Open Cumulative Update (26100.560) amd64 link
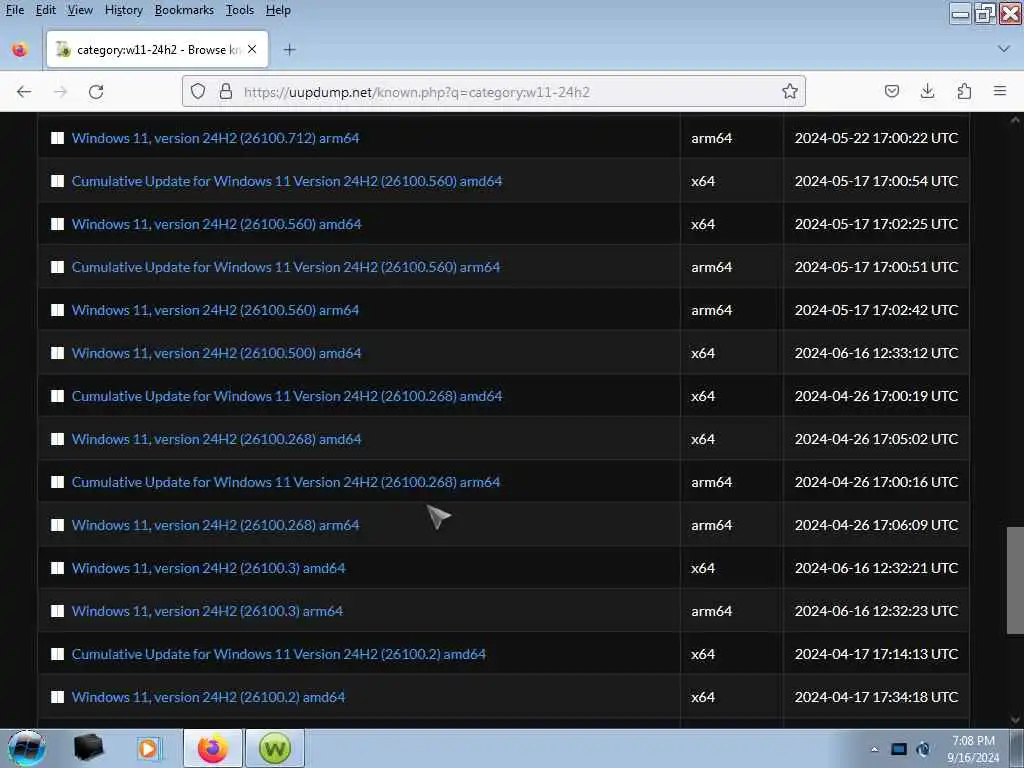Screen dimensions: 1024x768 pos(287,181)
